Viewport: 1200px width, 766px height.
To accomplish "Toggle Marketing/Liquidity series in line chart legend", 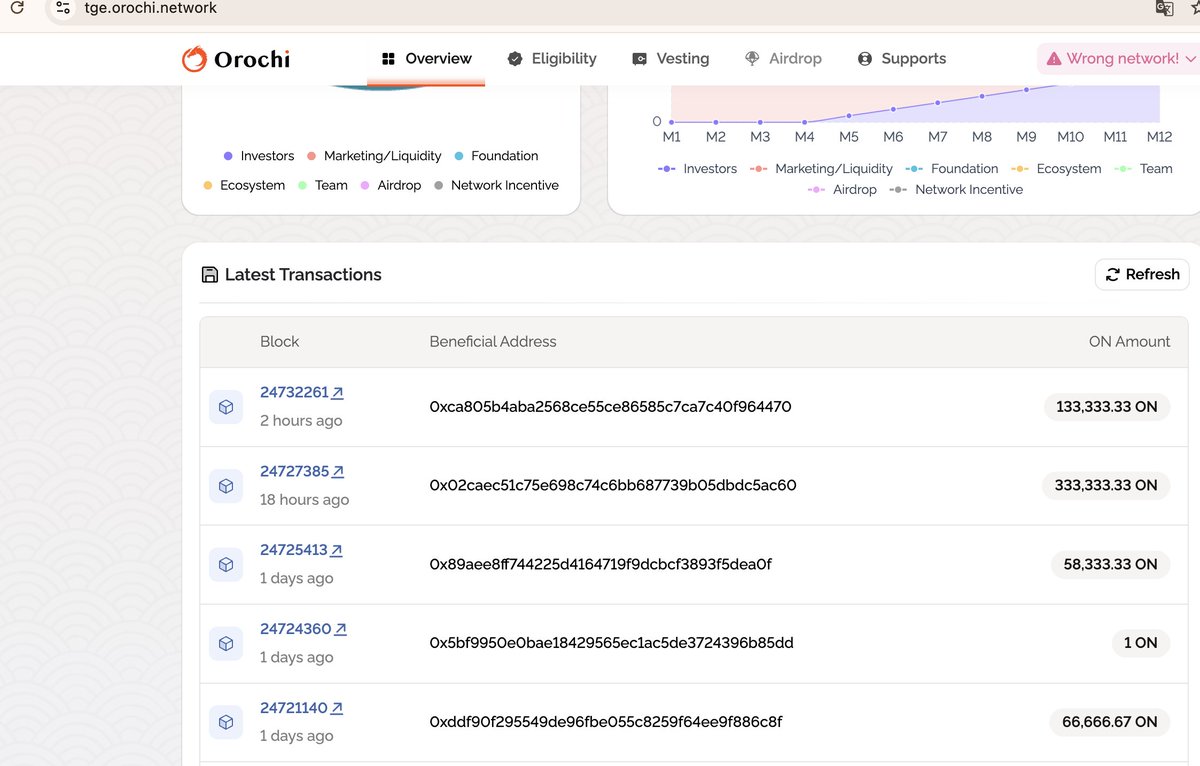I will (820, 169).
